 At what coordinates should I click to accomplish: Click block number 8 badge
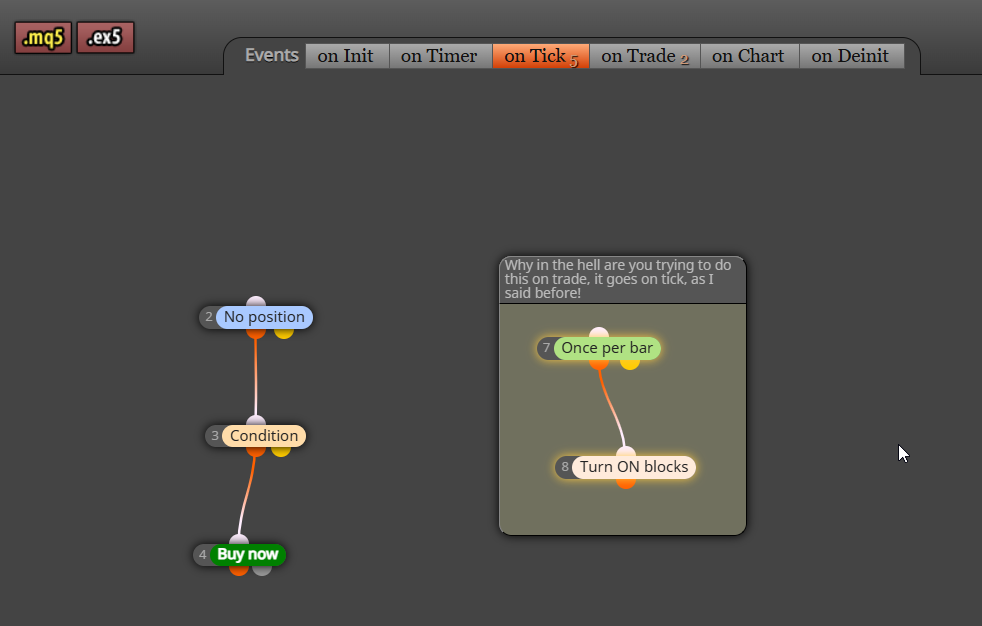[565, 467]
